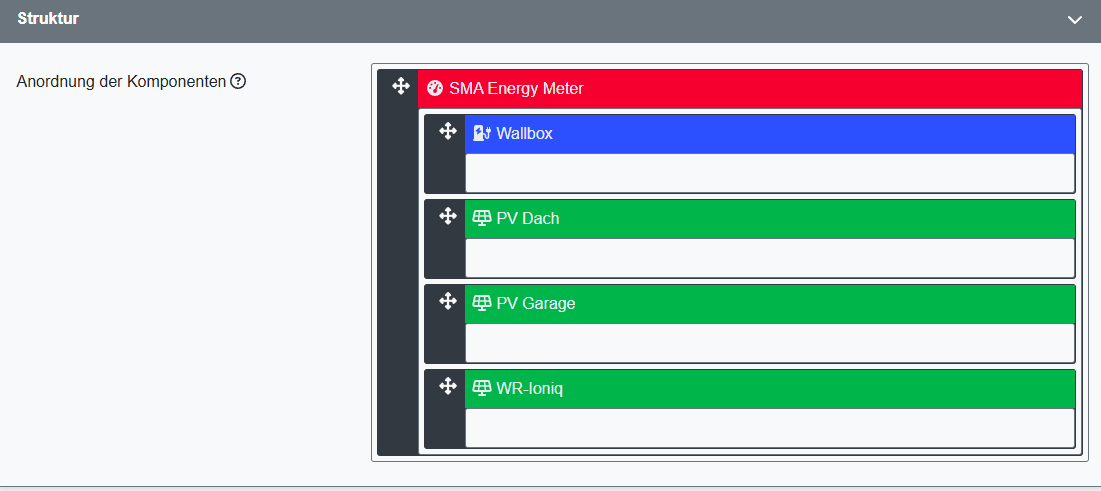Click the WR-Ioniq move handle icon
Screen dimensions: 1101x491
pos(448,387)
